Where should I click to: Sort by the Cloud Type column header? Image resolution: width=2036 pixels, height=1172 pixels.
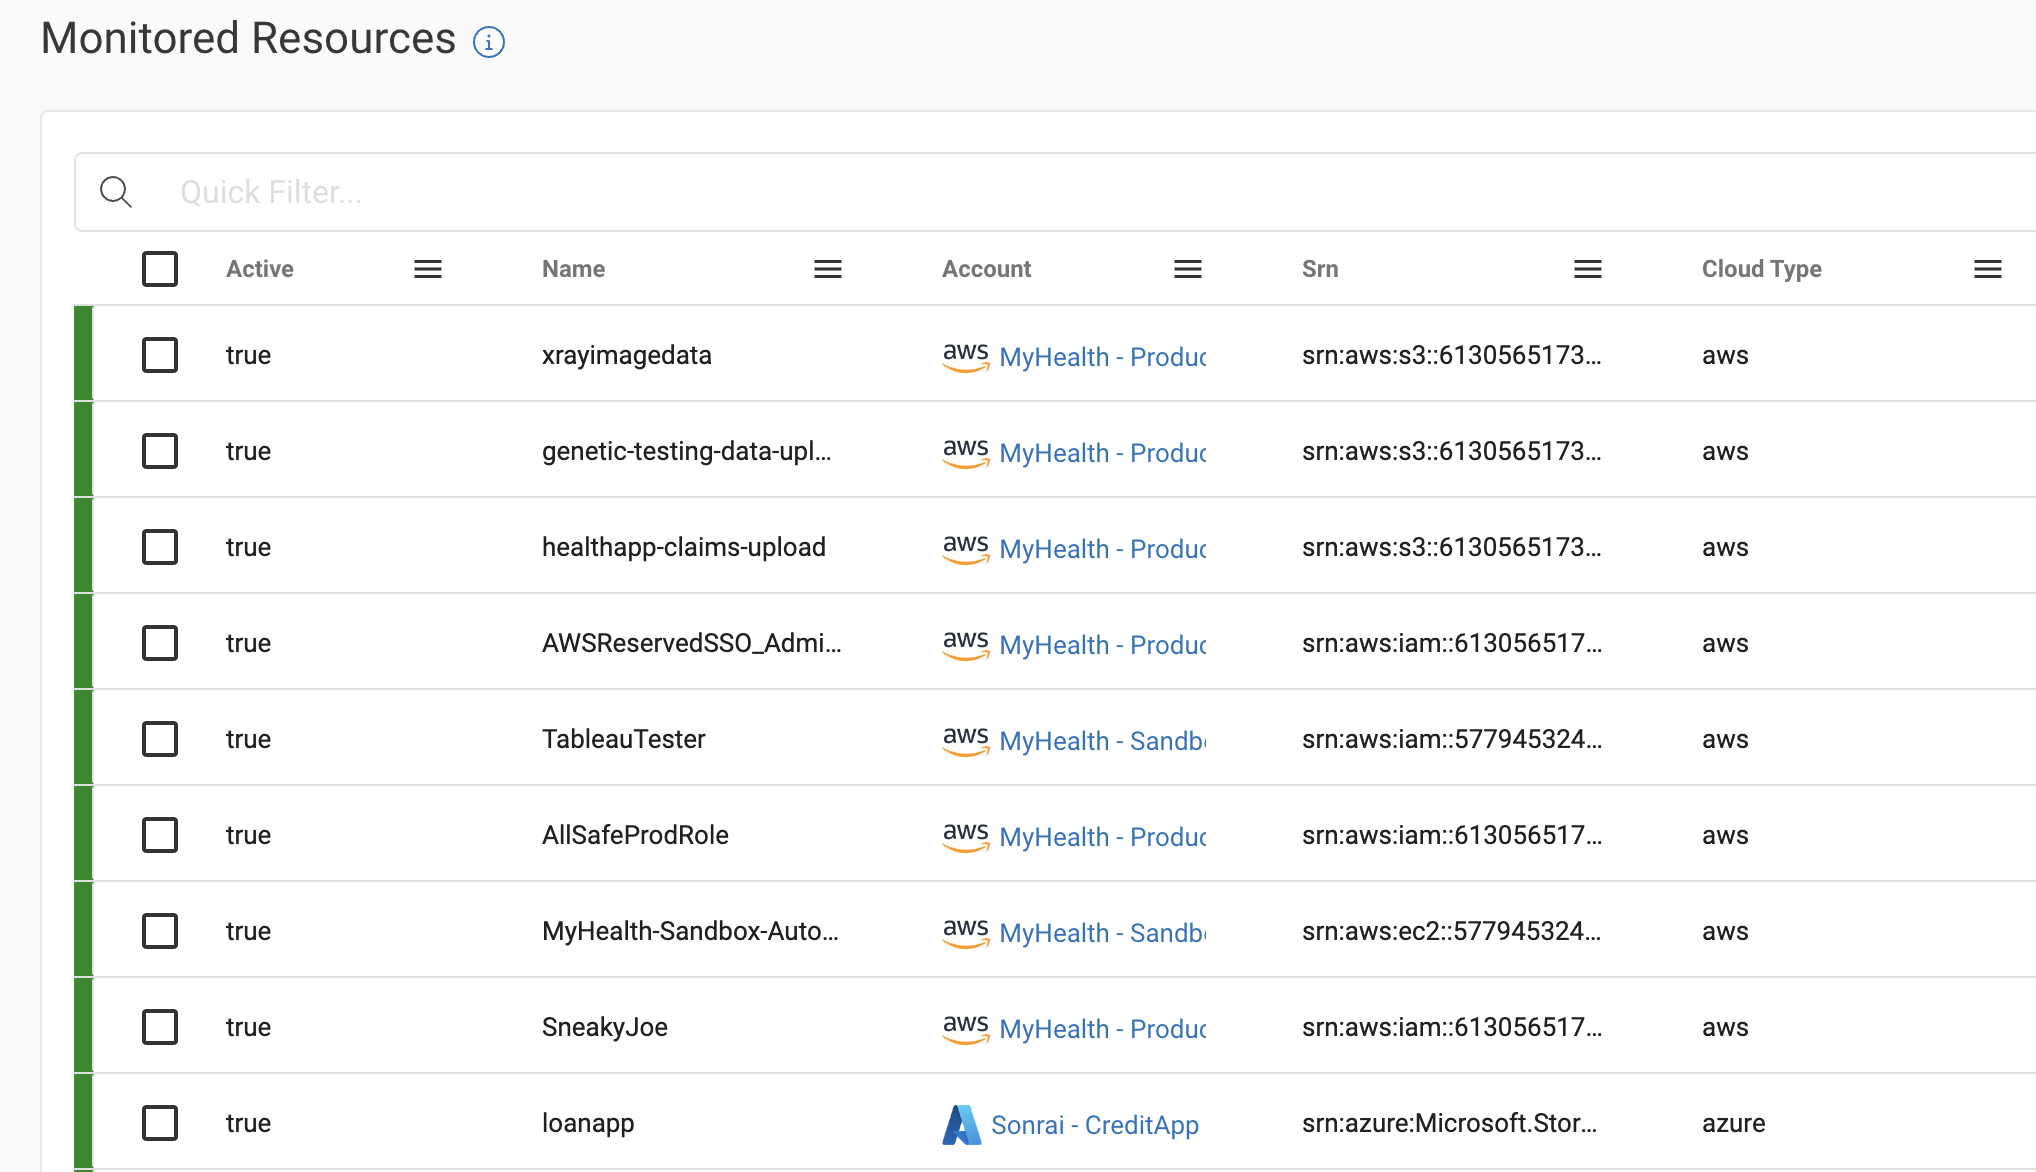coord(1762,269)
